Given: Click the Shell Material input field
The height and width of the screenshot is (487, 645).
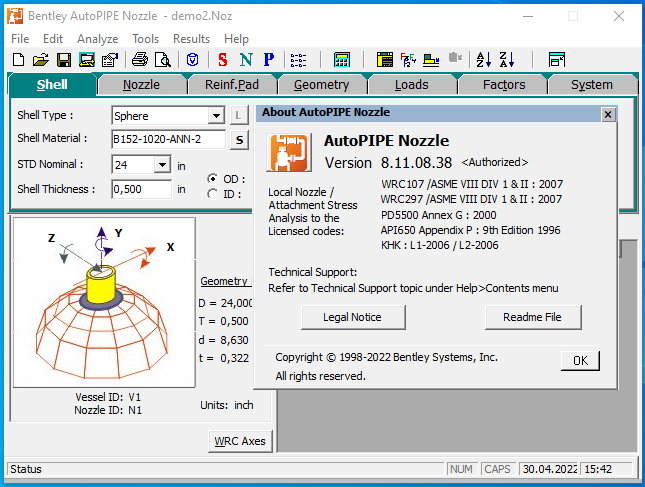Looking at the screenshot, I should (x=168, y=139).
